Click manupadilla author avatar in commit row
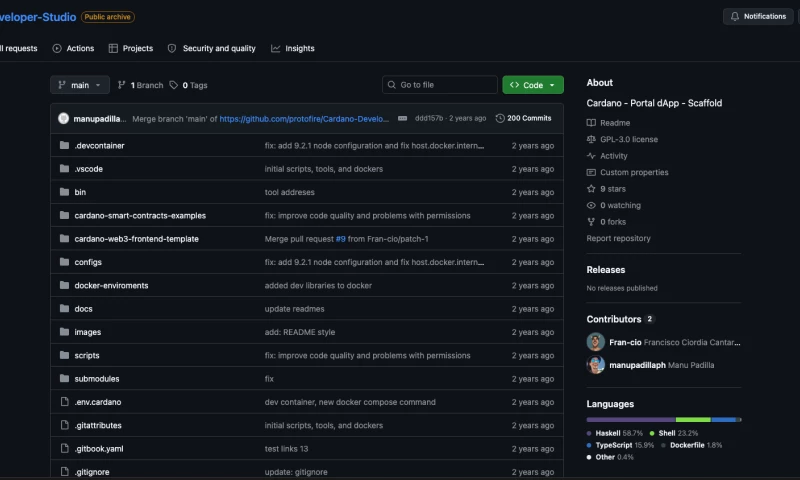This screenshot has height=480, width=800. (63, 118)
